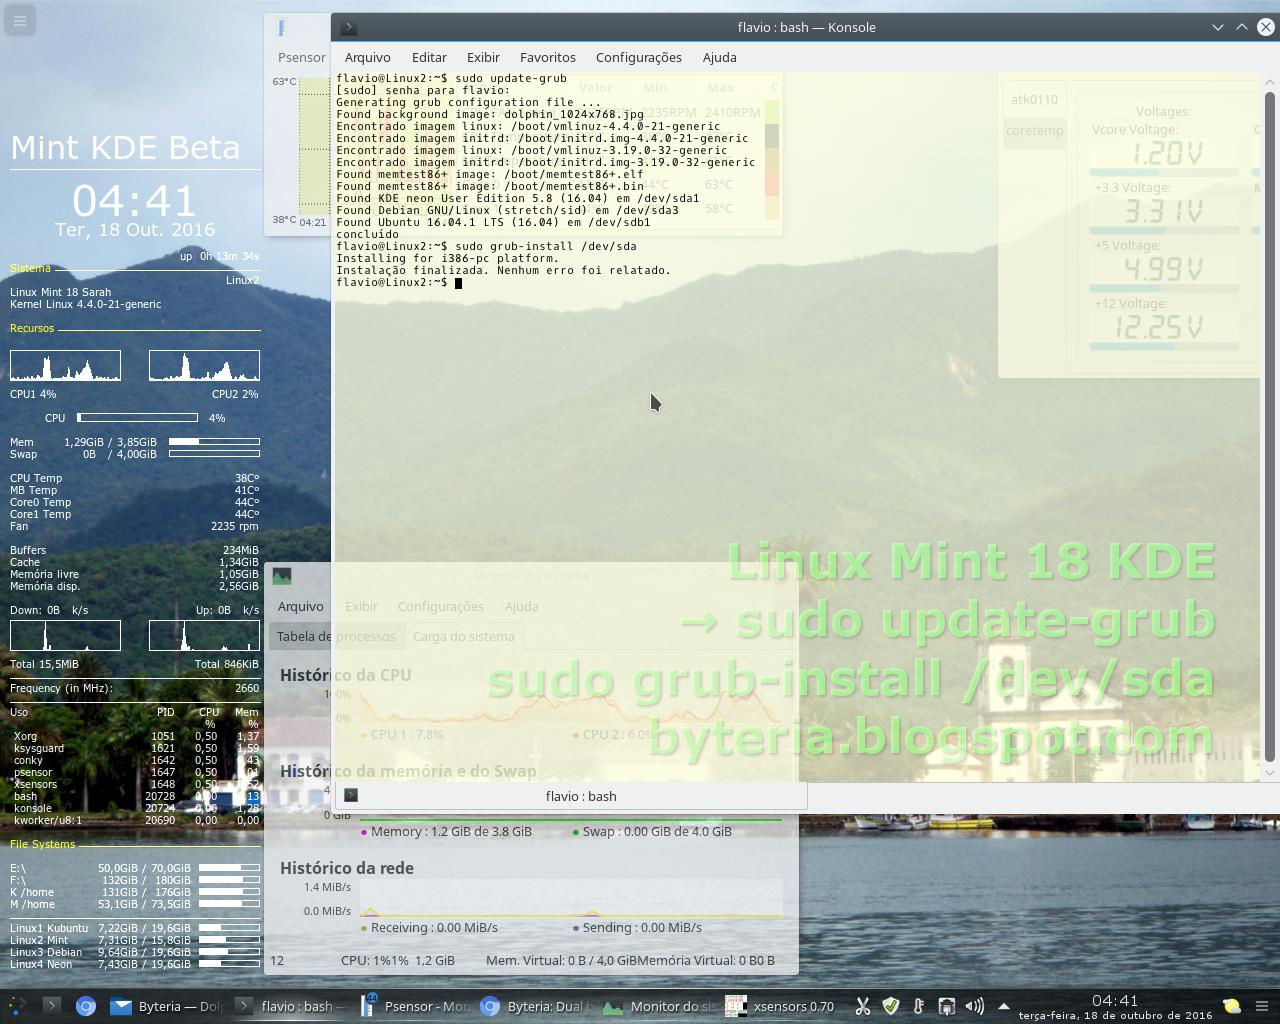This screenshot has width=1280, height=1024.
Task: Switch to xsensors 0.70 taskbar entry
Action: [783, 1006]
